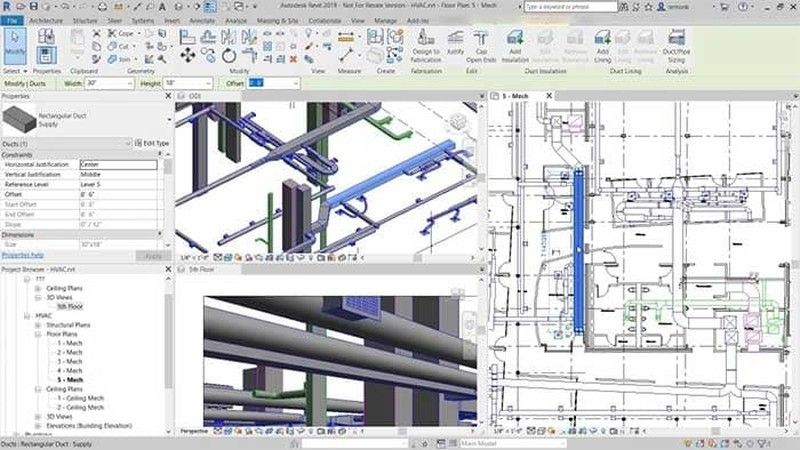The image size is (800, 450).
Task: Open the Massing & Site ribbon tab
Action: pyautogui.click(x=277, y=21)
